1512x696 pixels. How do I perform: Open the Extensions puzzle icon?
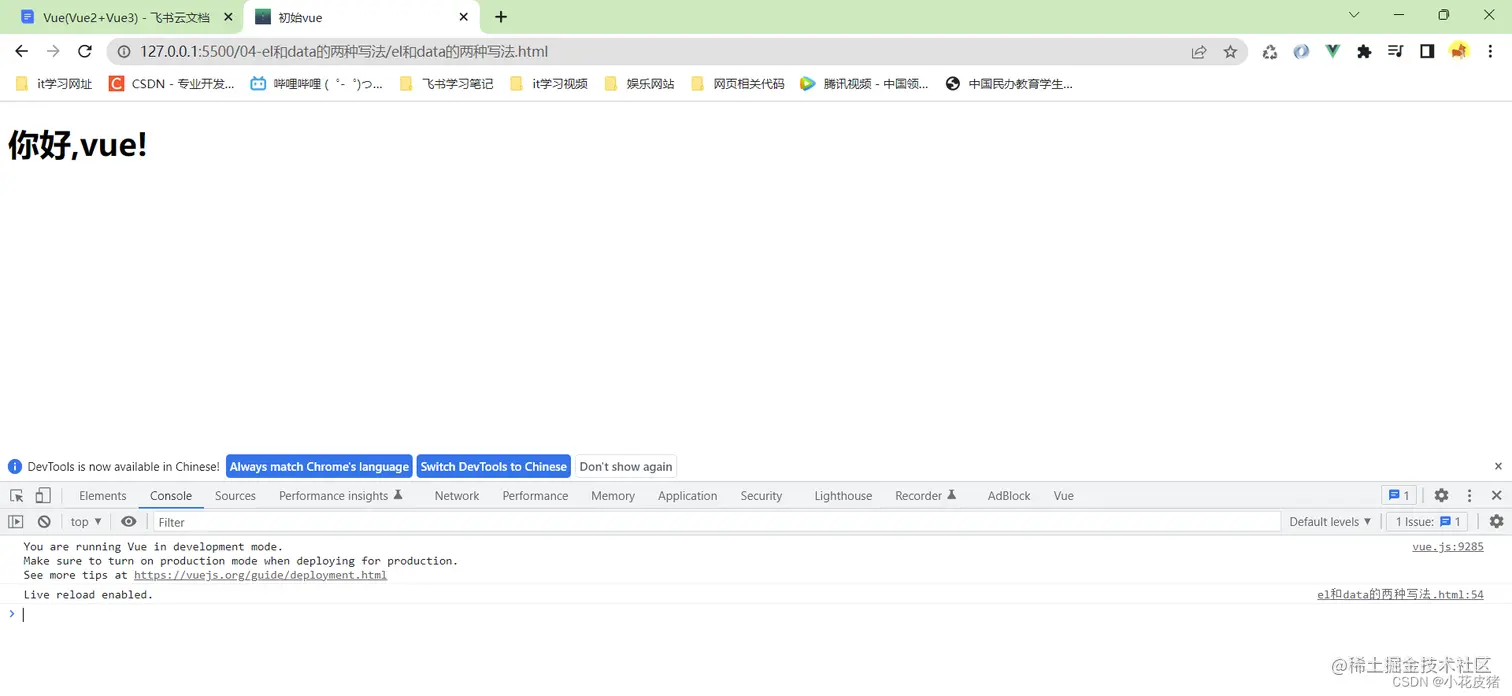[x=1364, y=52]
